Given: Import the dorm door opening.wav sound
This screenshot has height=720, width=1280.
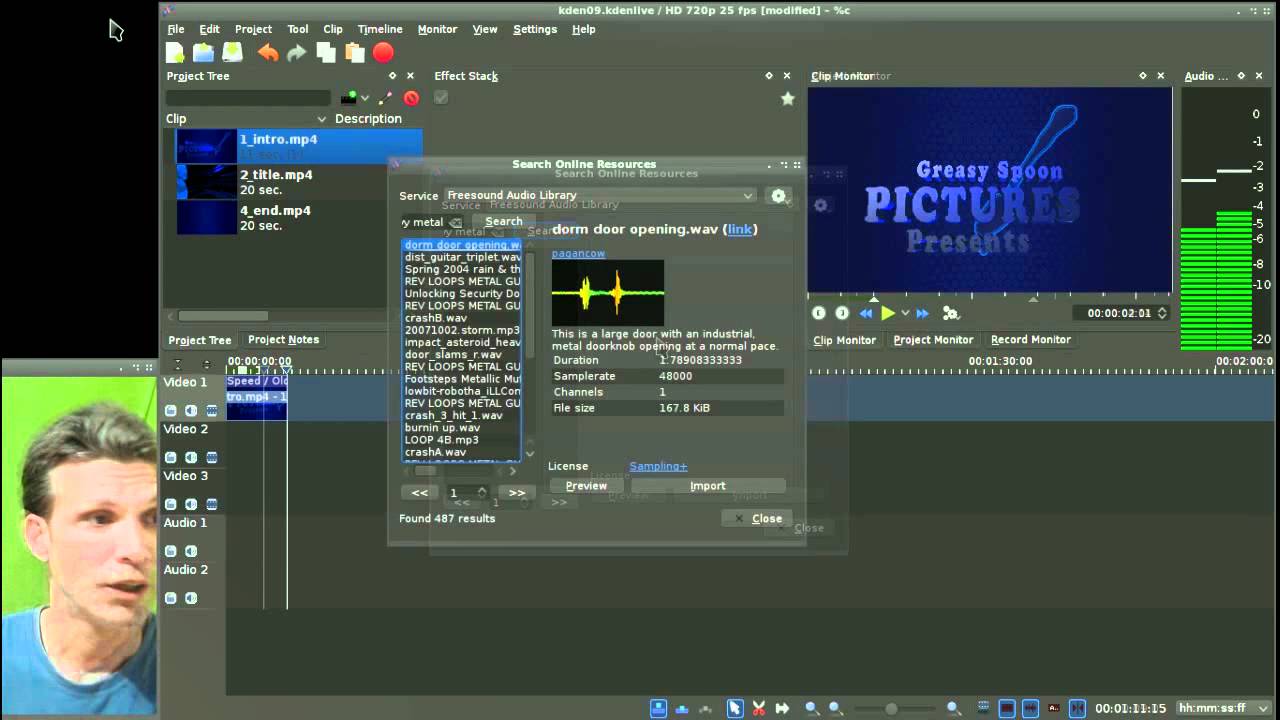Looking at the screenshot, I should (707, 486).
